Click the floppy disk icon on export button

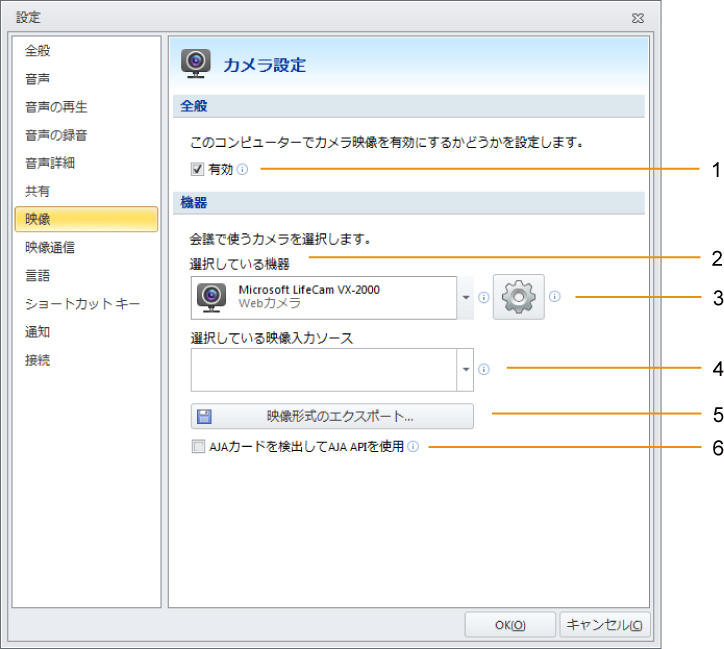(x=204, y=416)
